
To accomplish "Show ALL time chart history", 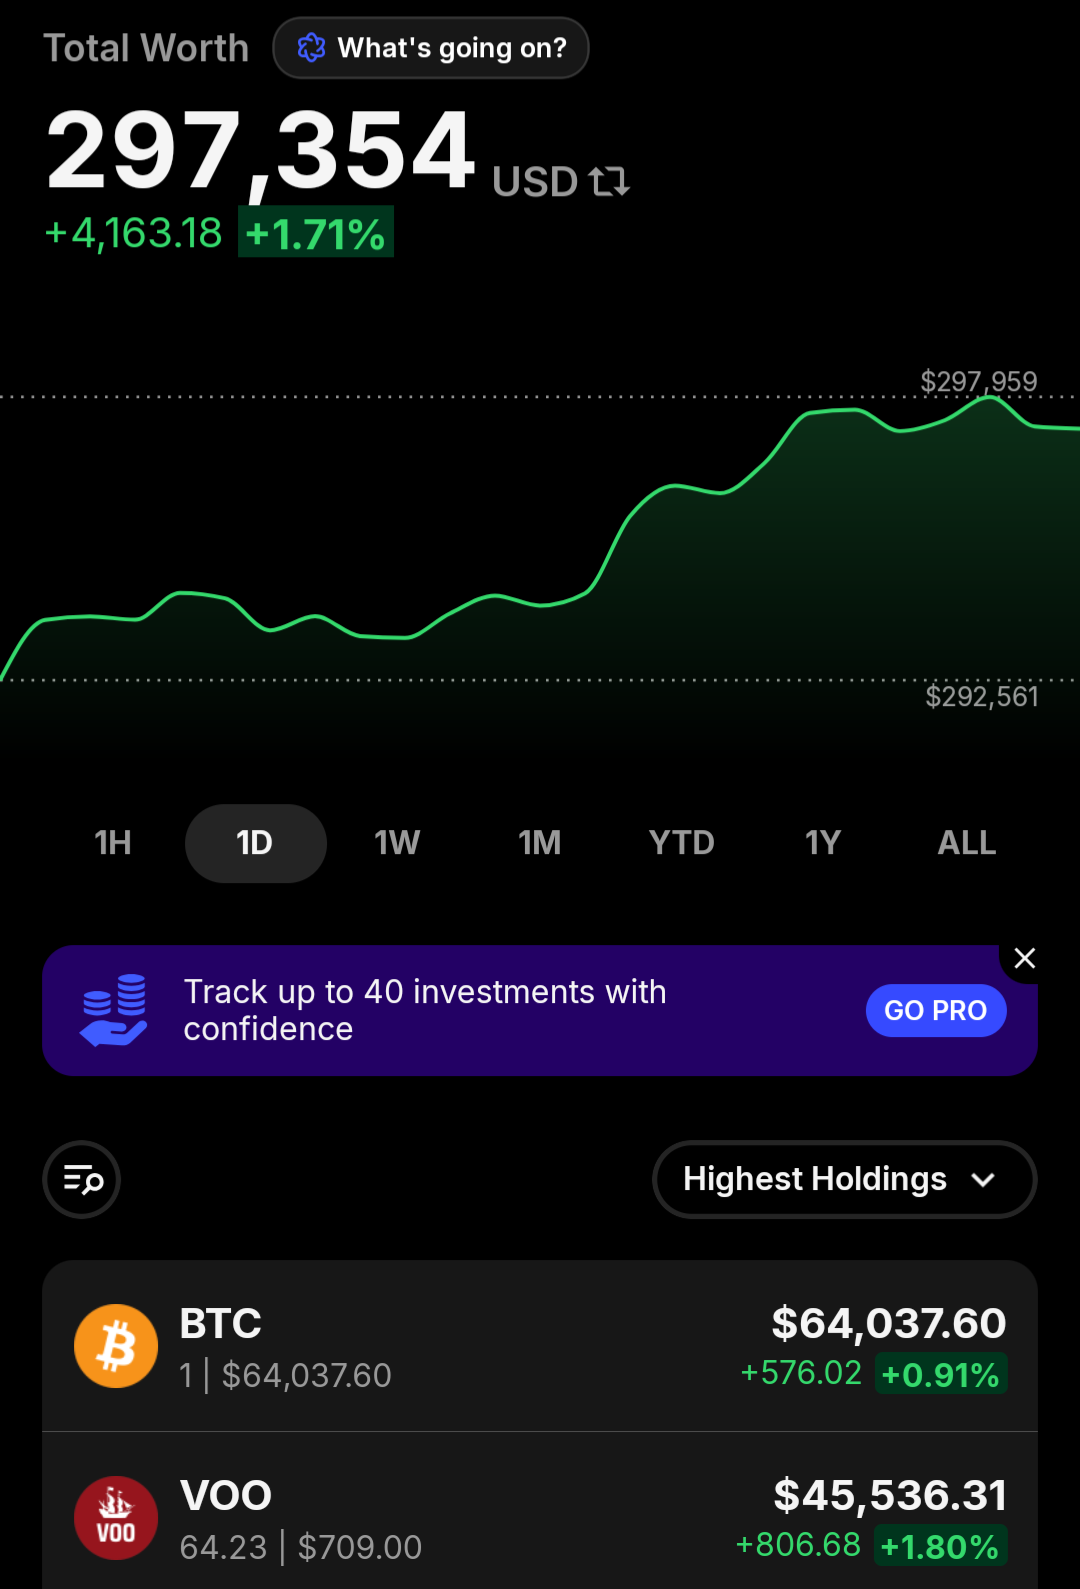I will [x=966, y=843].
